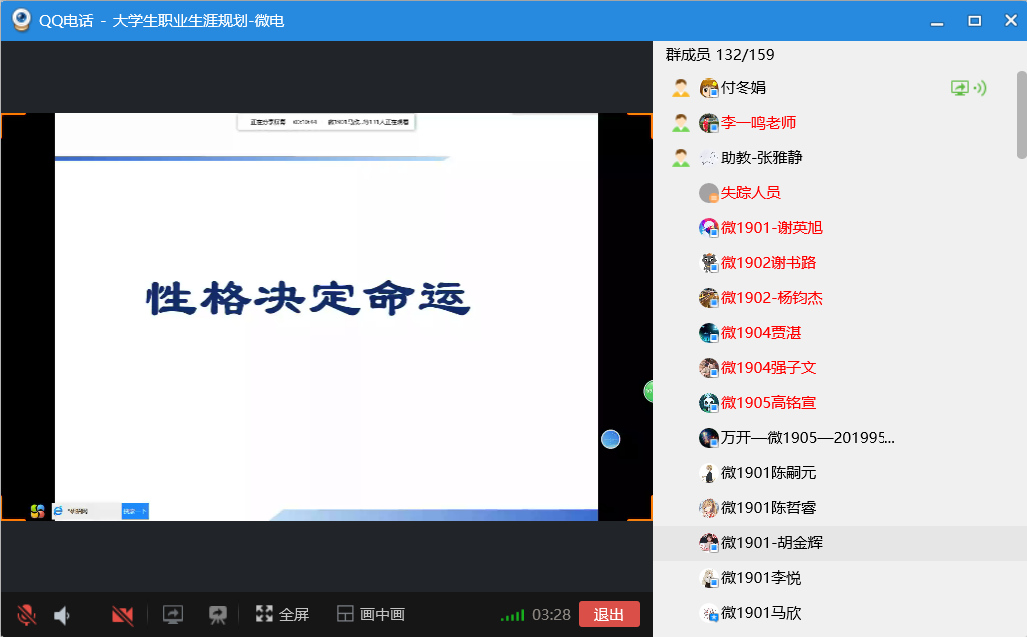Click the blue floating globe icon
This screenshot has height=637, width=1027.
tap(610, 439)
